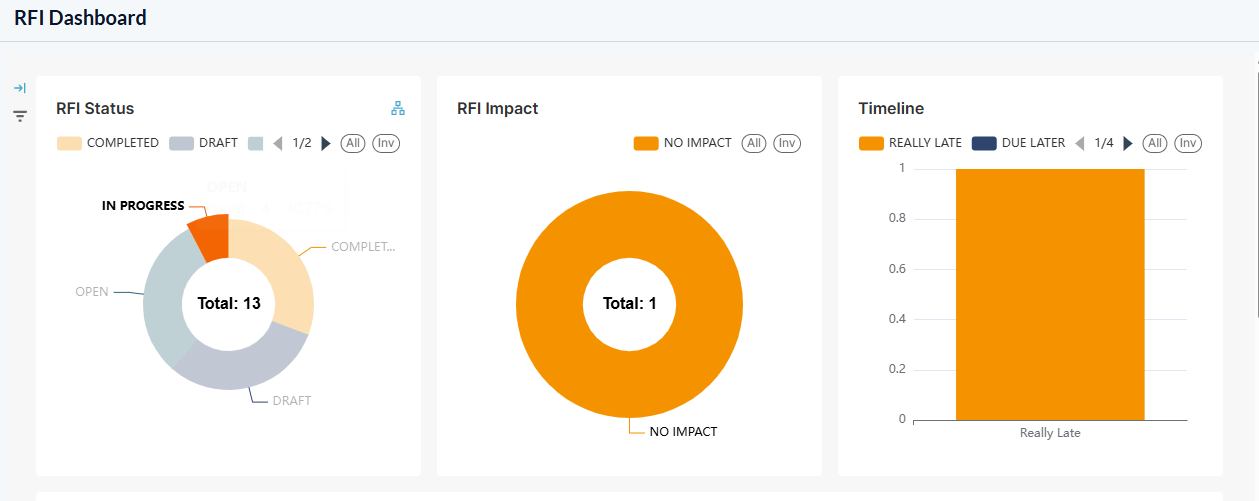Invert legend selection in RFI Status
This screenshot has height=501, width=1259.
386,143
